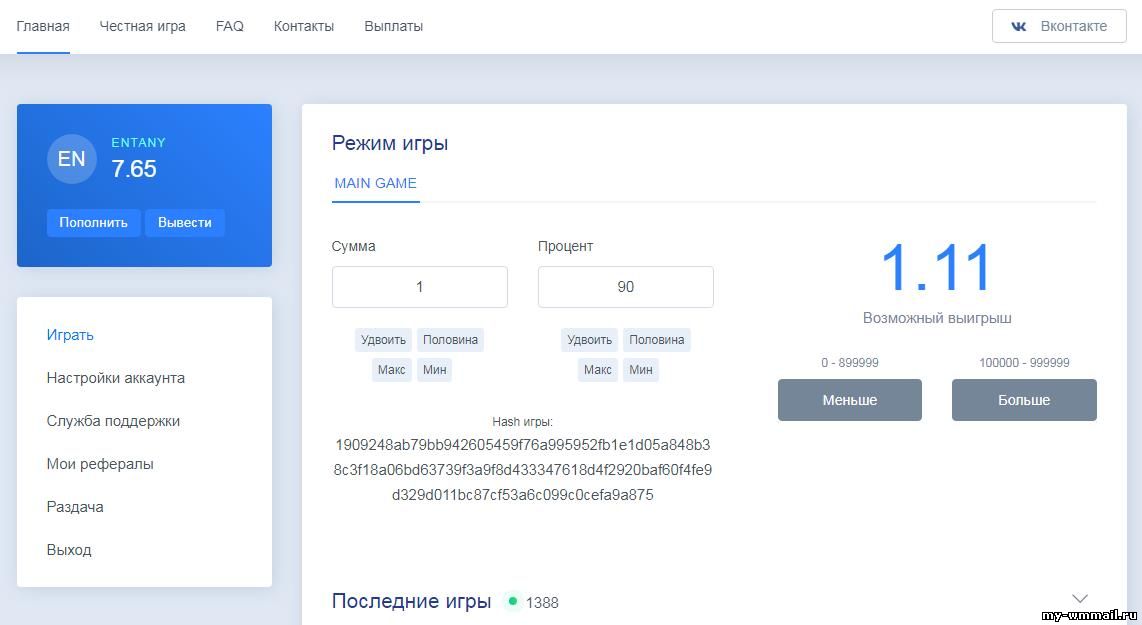Open Мои рефералы in the sidebar
This screenshot has height=625, width=1142.
(100, 464)
